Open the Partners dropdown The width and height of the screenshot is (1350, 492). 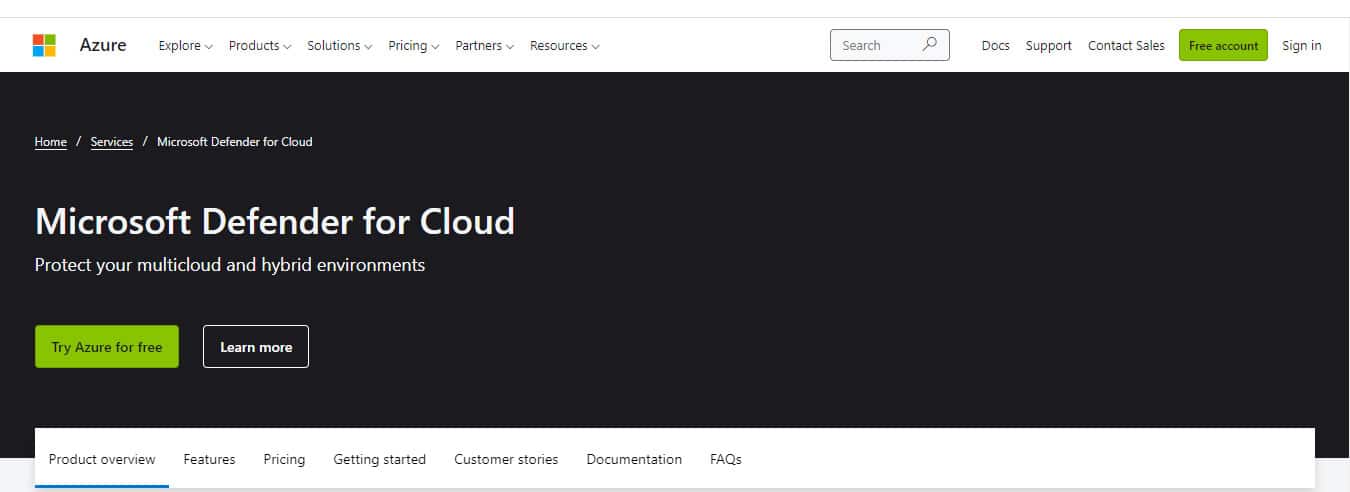pos(485,45)
